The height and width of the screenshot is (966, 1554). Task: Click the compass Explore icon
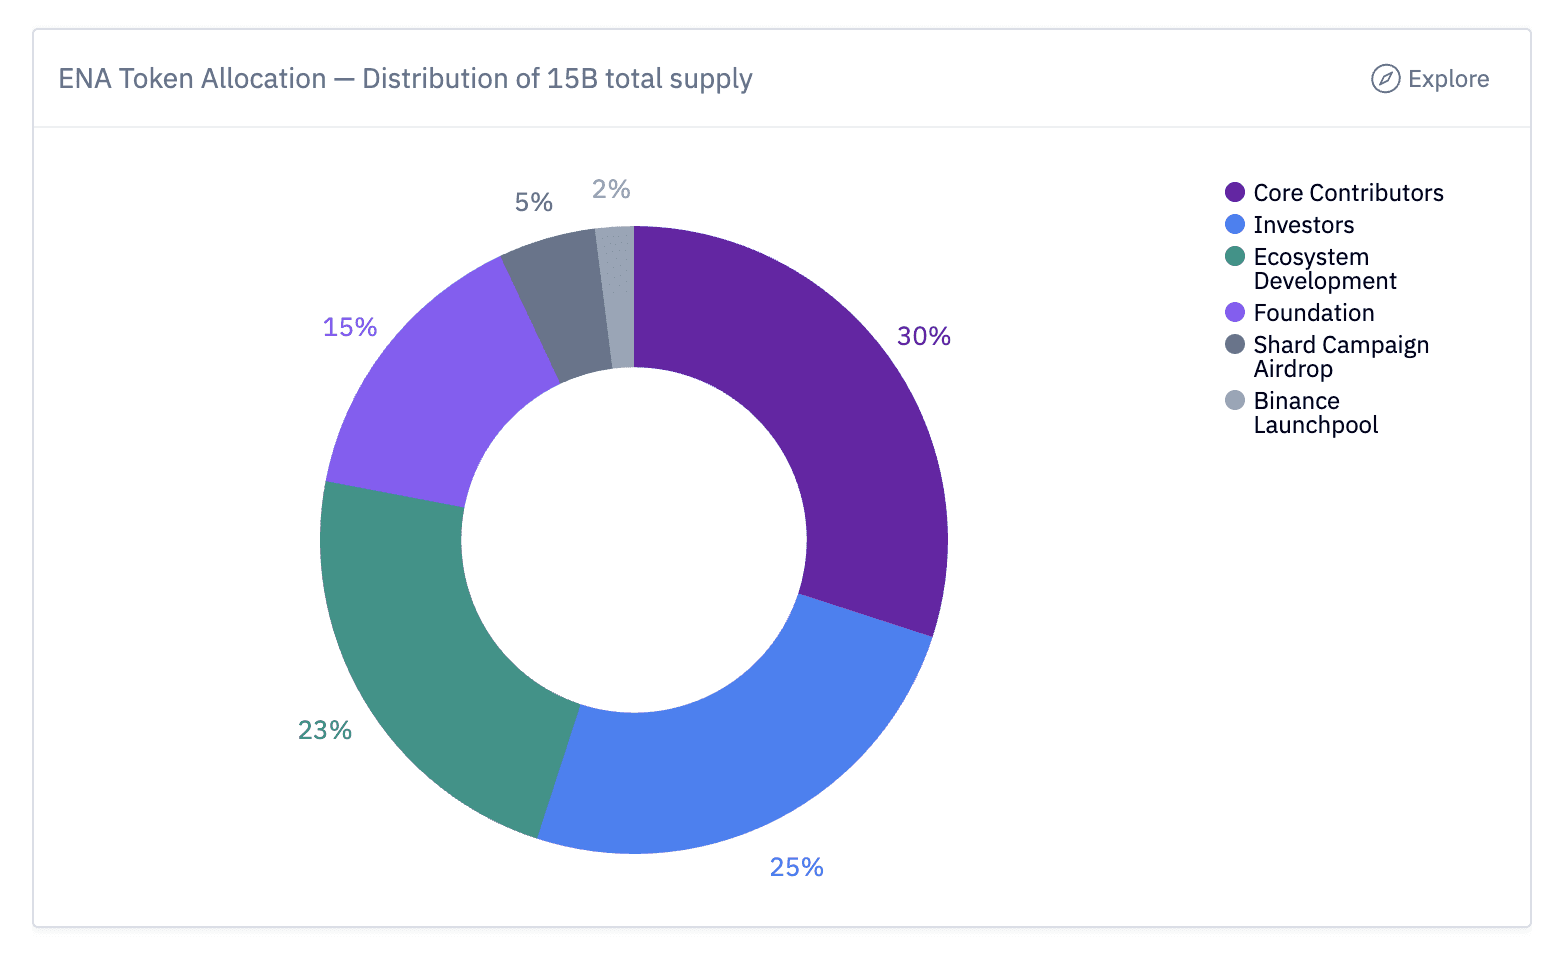click(x=1384, y=79)
